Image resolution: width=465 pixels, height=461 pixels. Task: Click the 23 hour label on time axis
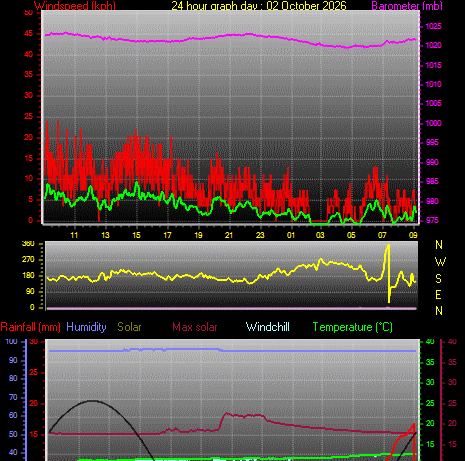tap(260, 235)
